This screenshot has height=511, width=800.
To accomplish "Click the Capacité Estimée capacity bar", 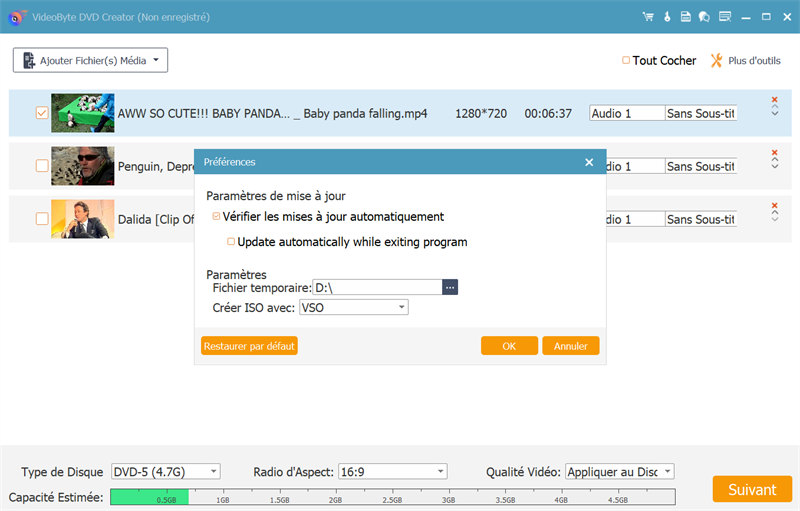I will point(392,497).
